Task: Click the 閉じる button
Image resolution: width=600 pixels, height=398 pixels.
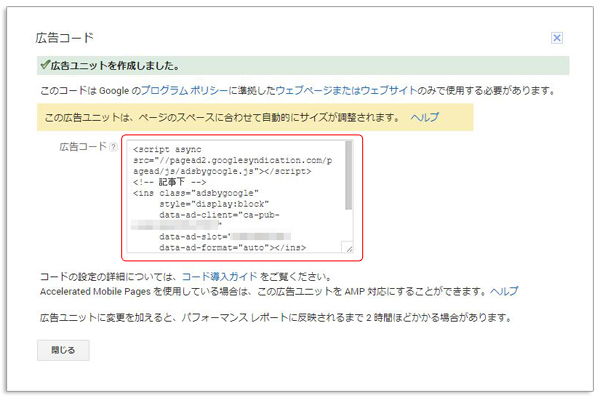Action: coord(63,350)
